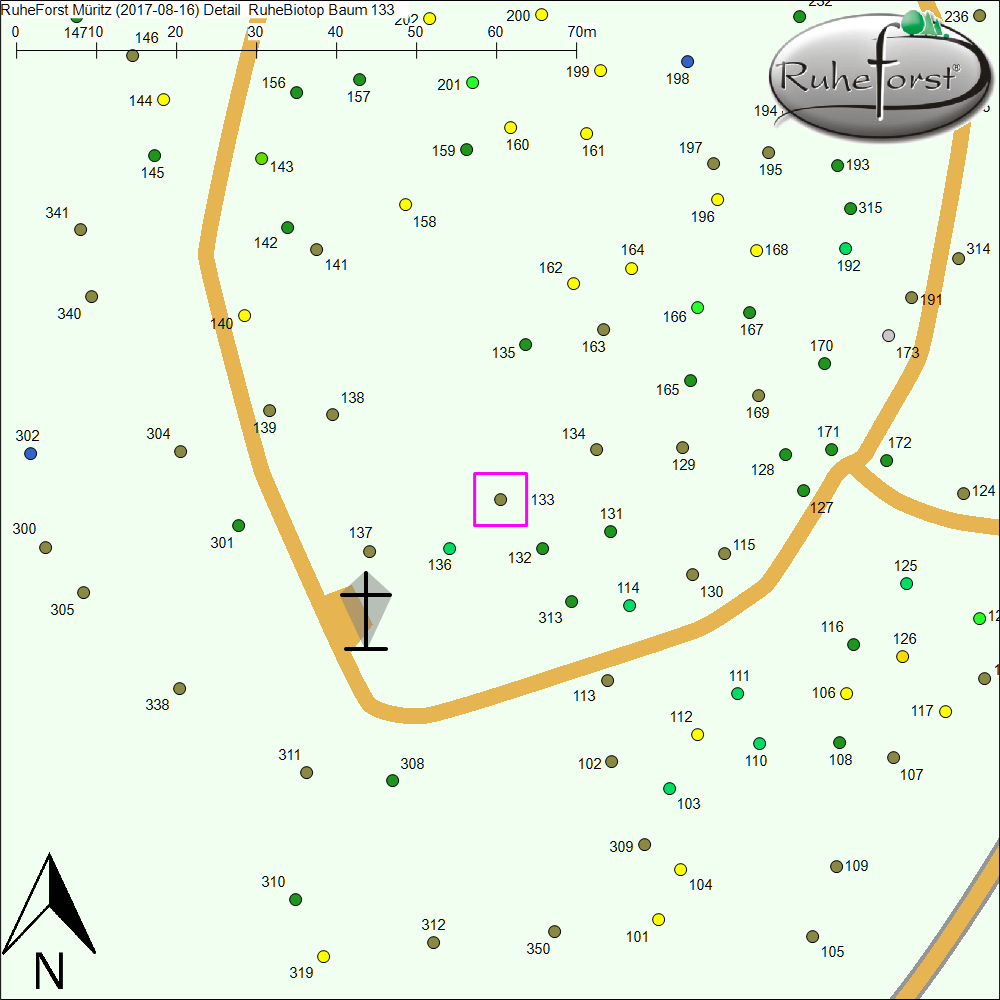This screenshot has height=1000, width=1000.
Task: Click the black cross memorial symbol
Action: [x=366, y=611]
